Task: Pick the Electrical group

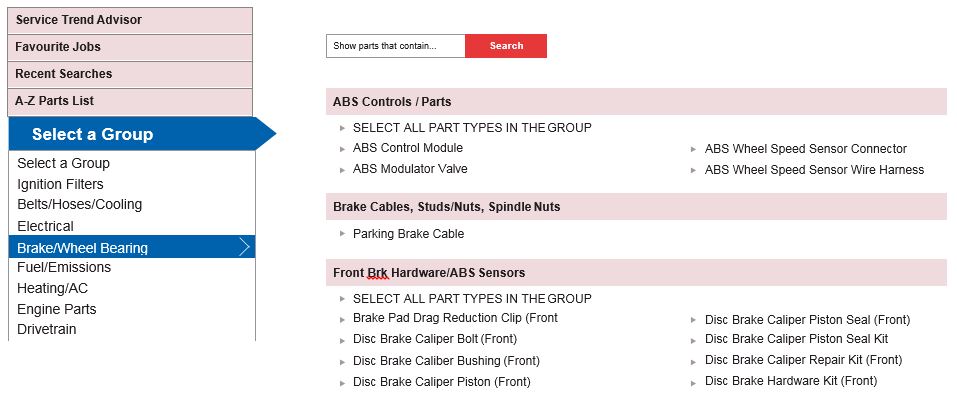Action: tap(45, 226)
